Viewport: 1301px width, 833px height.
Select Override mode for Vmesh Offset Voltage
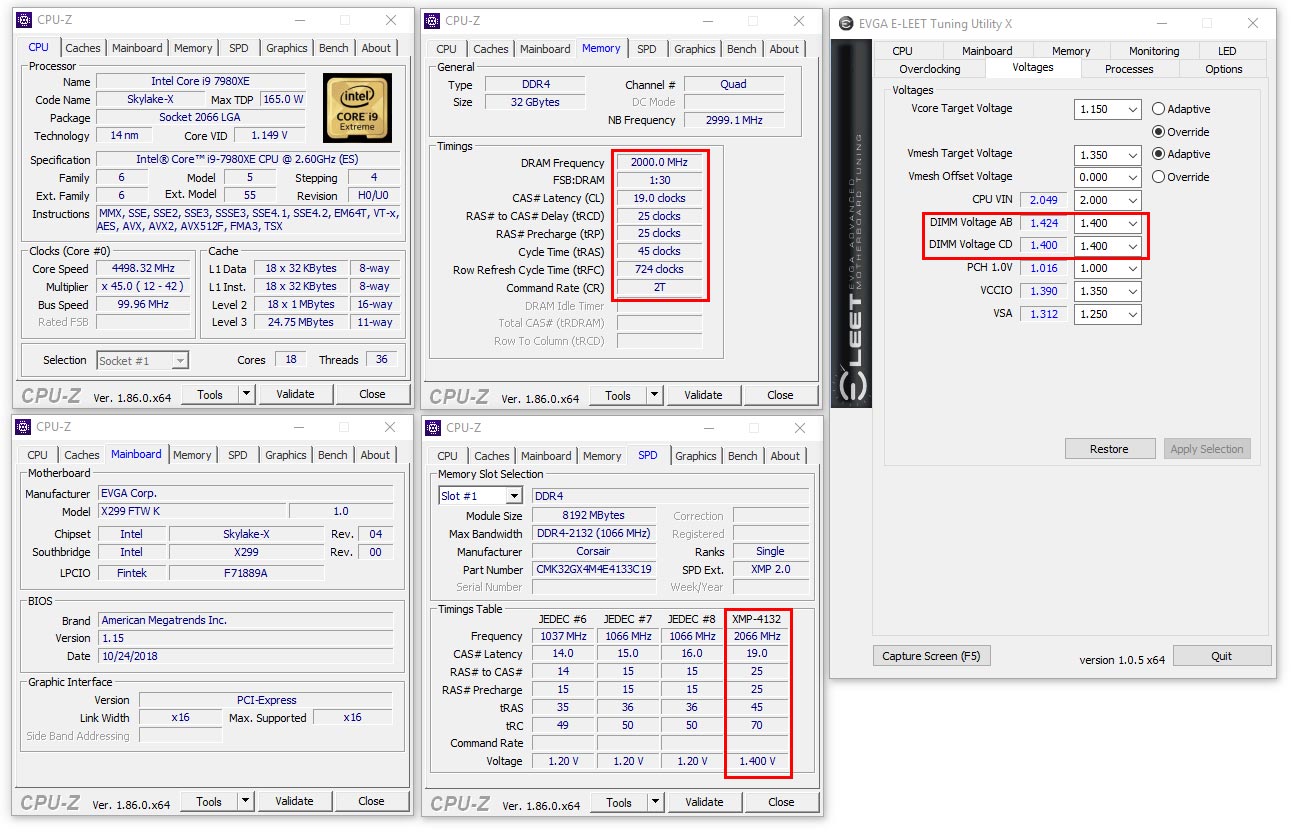coord(1159,177)
